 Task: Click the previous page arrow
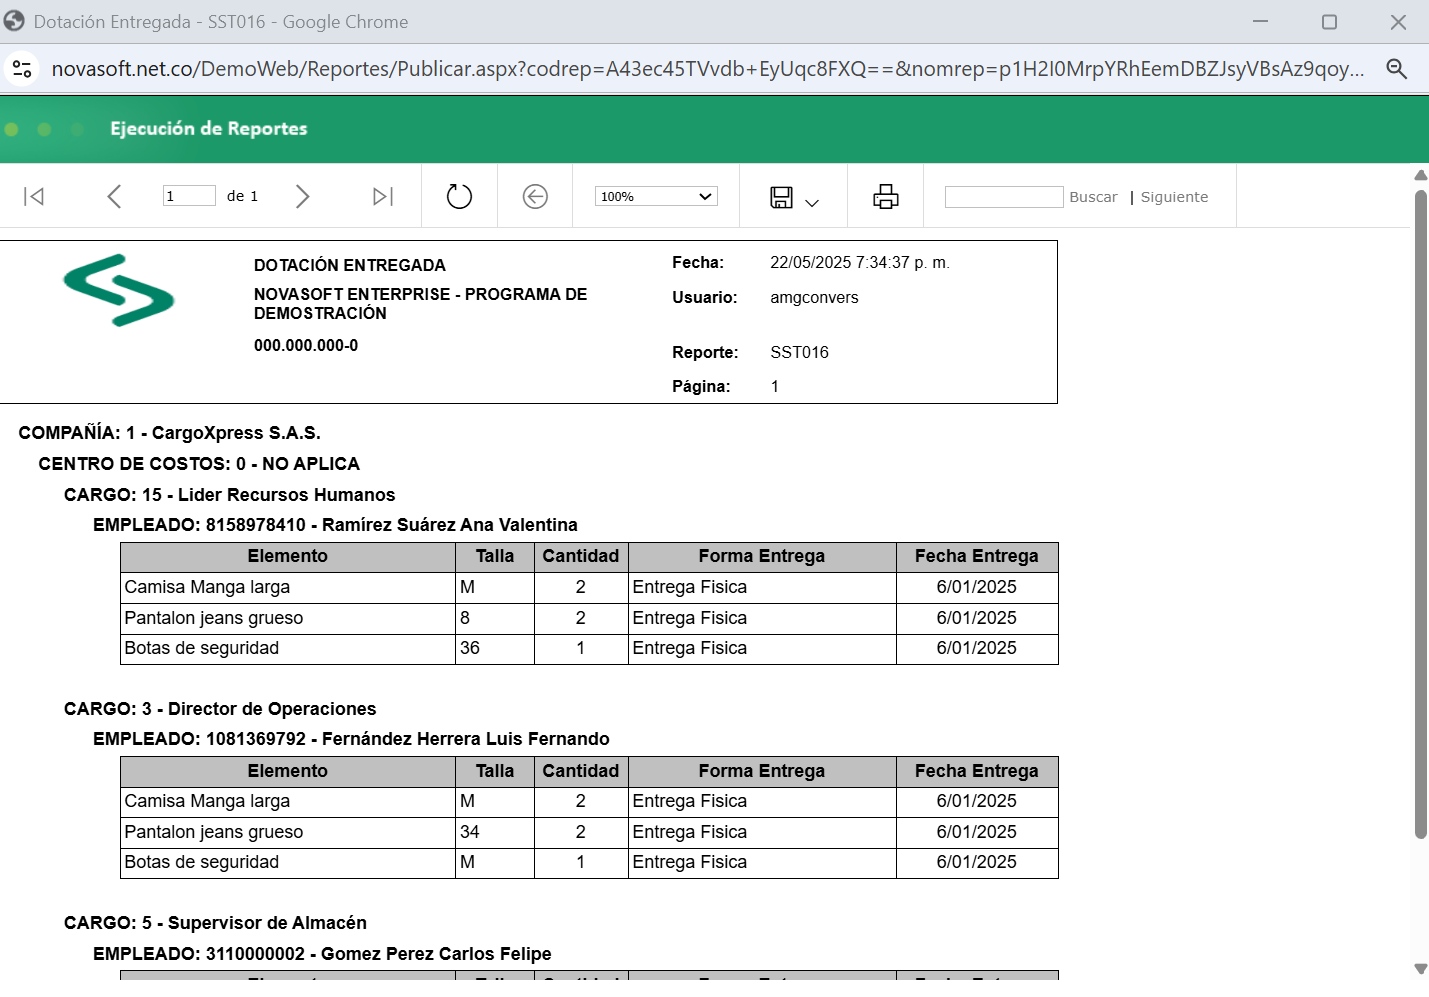114,196
